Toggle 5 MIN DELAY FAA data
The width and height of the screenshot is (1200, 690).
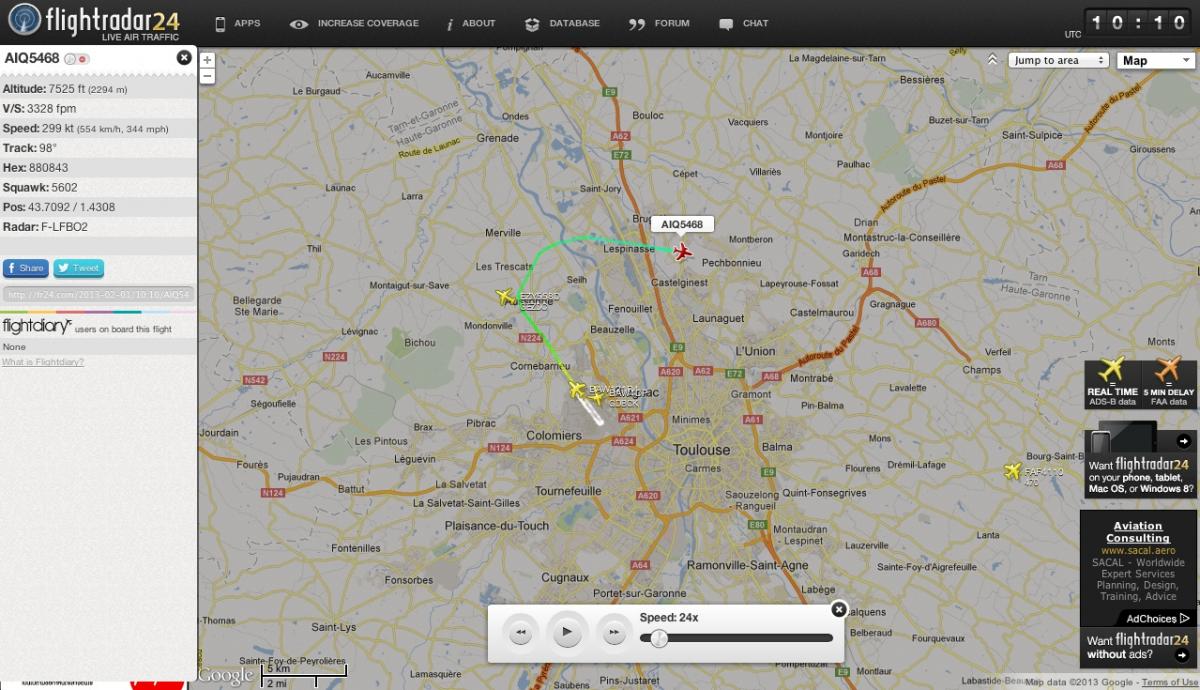1168,383
